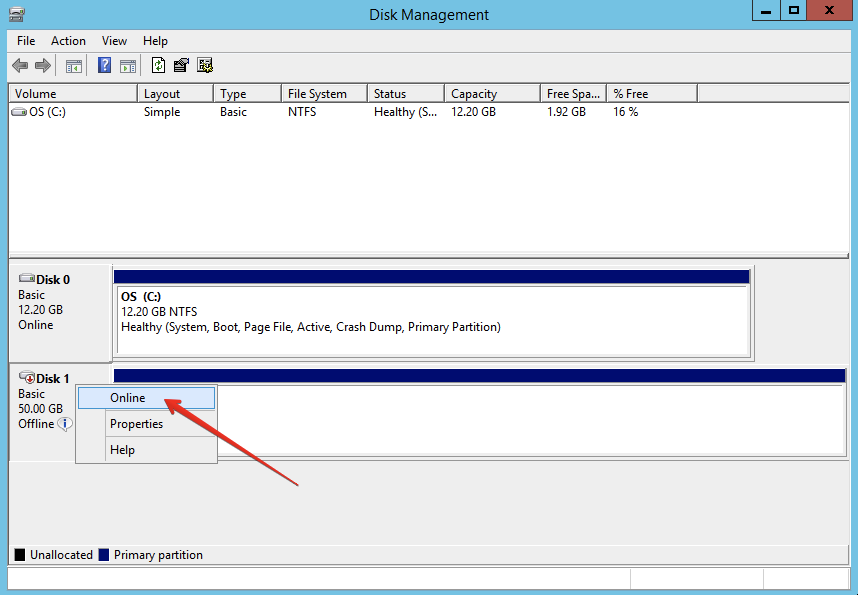The image size is (858, 595).
Task: Click Help in the context menu
Action: 122,450
